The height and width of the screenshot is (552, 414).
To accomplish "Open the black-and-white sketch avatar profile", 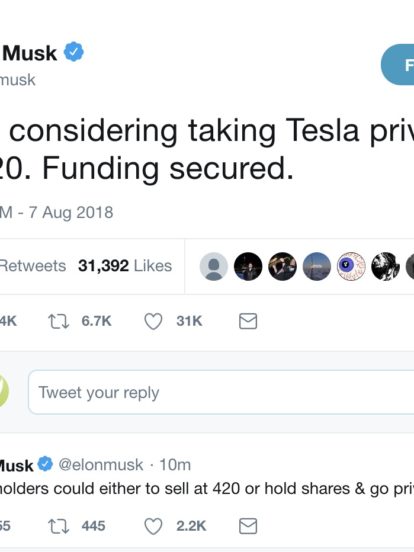I will [x=385, y=266].
